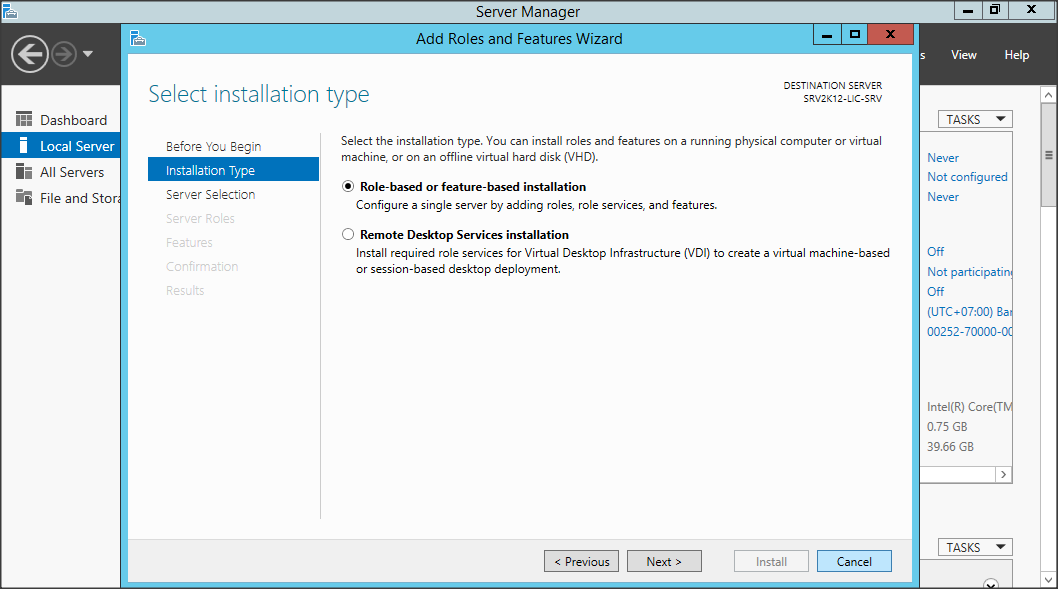Screen dimensions: 1058x589
Task: Open the Help menu
Action: coord(1016,55)
